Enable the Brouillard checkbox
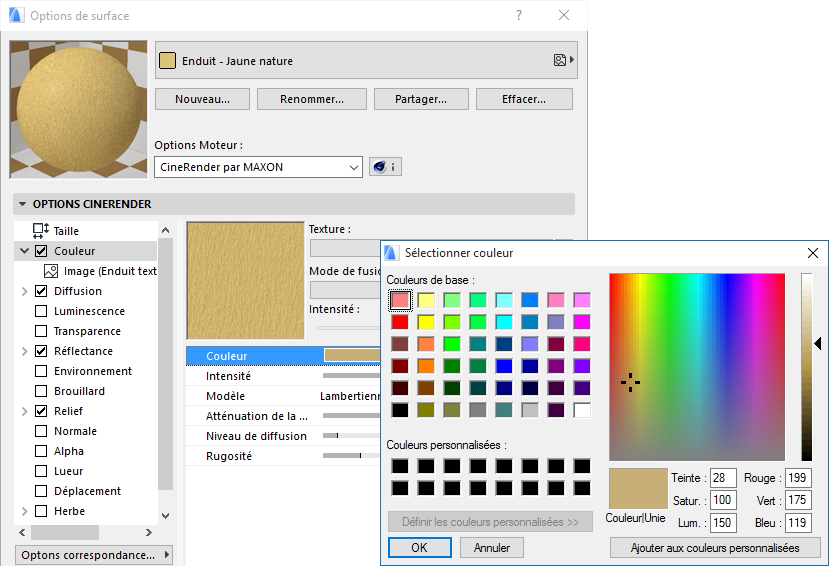Screen dimensions: 829x566 [41, 391]
